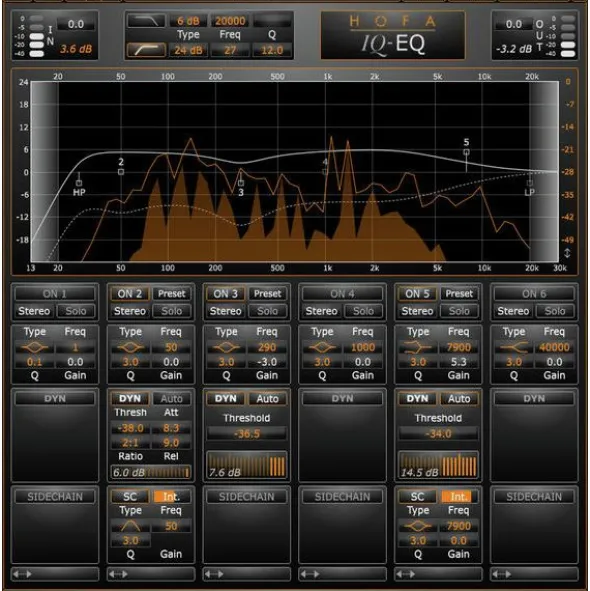The height and width of the screenshot is (591, 590).
Task: Click band 6 bottom width arrows
Action: tap(501, 574)
